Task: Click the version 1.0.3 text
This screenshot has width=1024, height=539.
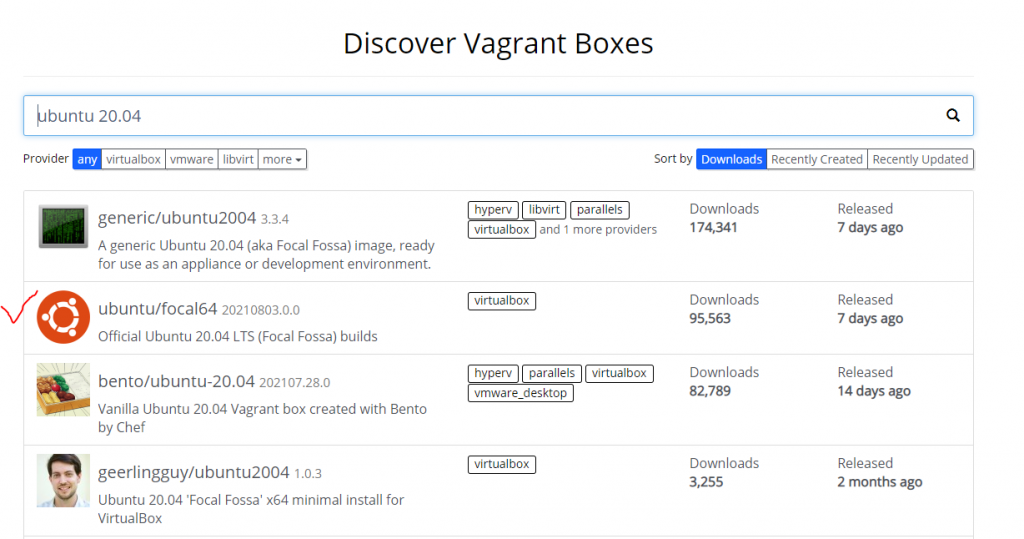Action: click(308, 473)
